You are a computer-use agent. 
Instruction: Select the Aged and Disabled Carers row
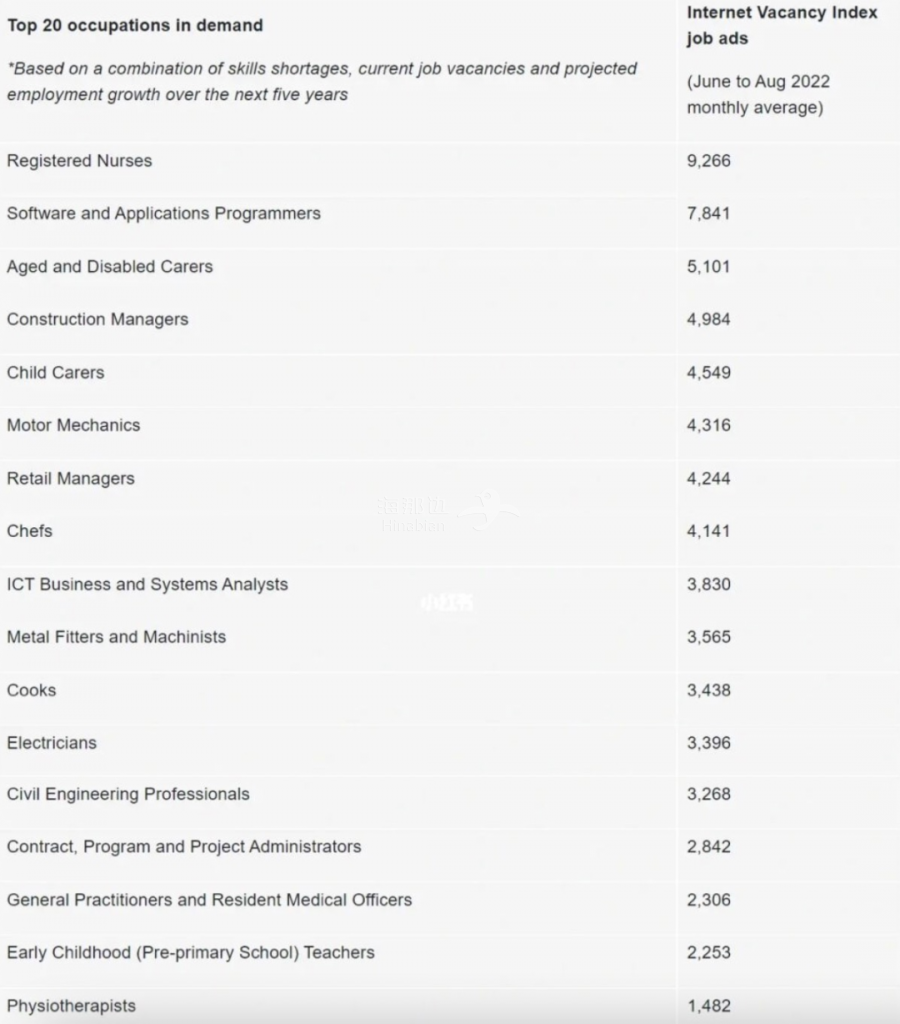pos(109,267)
